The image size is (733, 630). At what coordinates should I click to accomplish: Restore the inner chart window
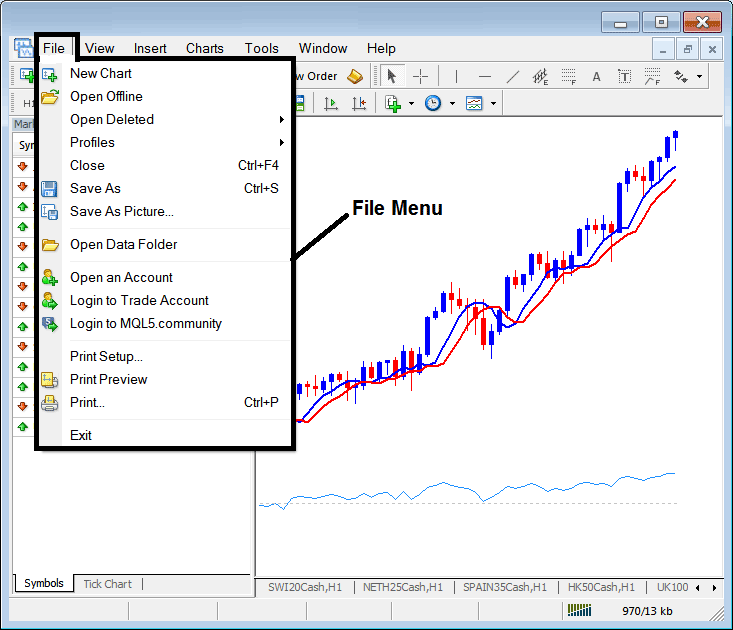(687, 49)
